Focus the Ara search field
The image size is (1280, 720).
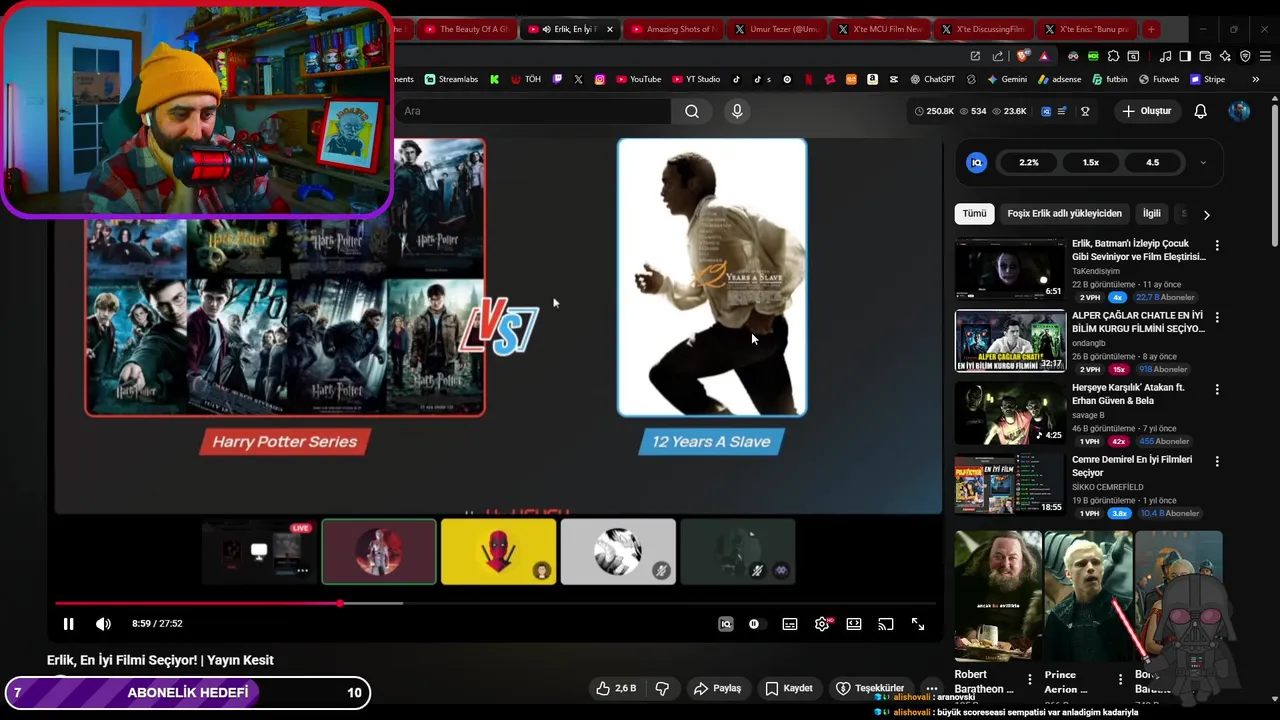[x=532, y=111]
